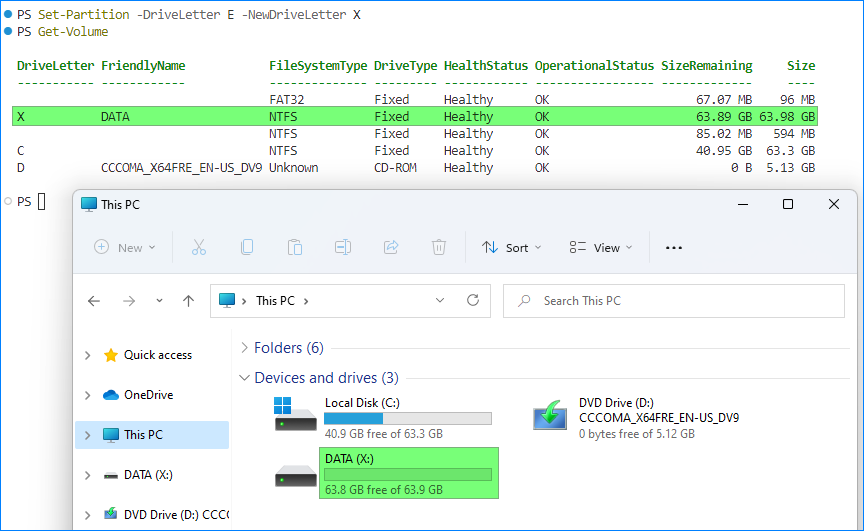Open the New item dropdown
Screen dimensions: 864x531
[x=125, y=247]
